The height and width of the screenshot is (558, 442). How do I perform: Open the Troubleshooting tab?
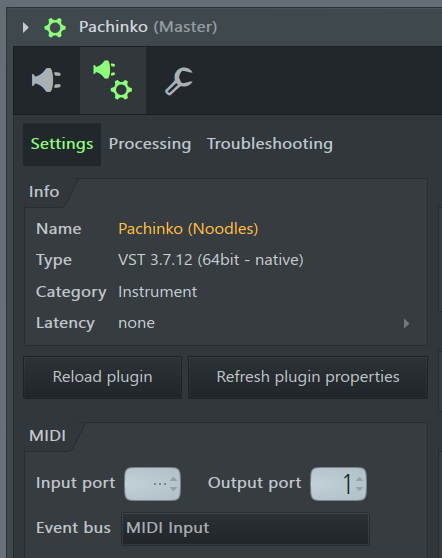tap(270, 144)
